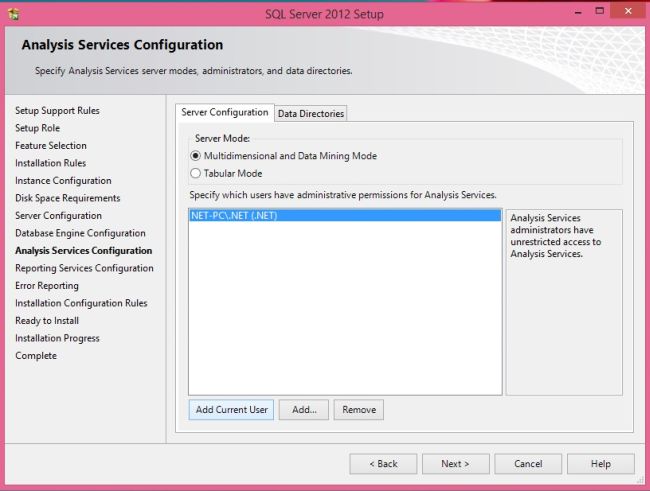This screenshot has width=650, height=491.
Task: Click the Remove button
Action: 359,410
